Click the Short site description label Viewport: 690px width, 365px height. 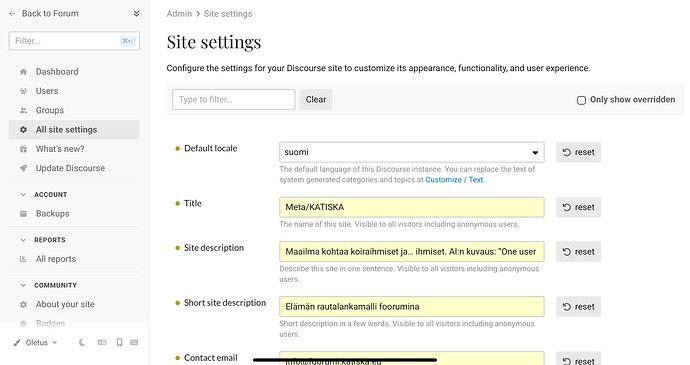225,303
